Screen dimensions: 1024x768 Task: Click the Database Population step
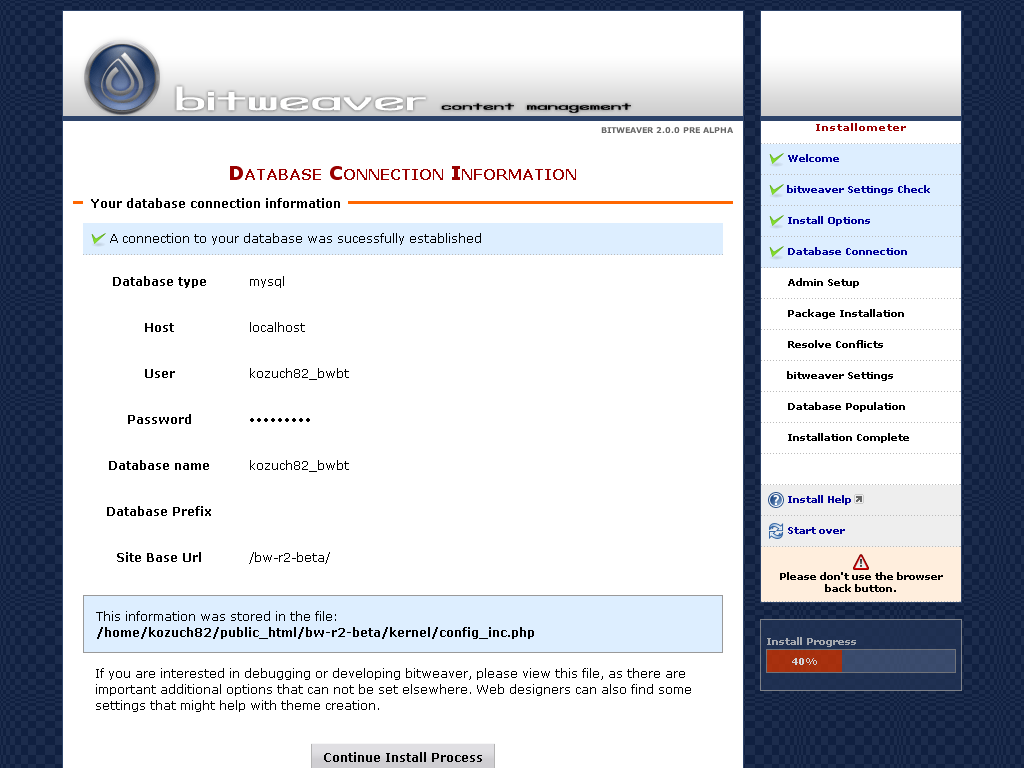pos(846,407)
